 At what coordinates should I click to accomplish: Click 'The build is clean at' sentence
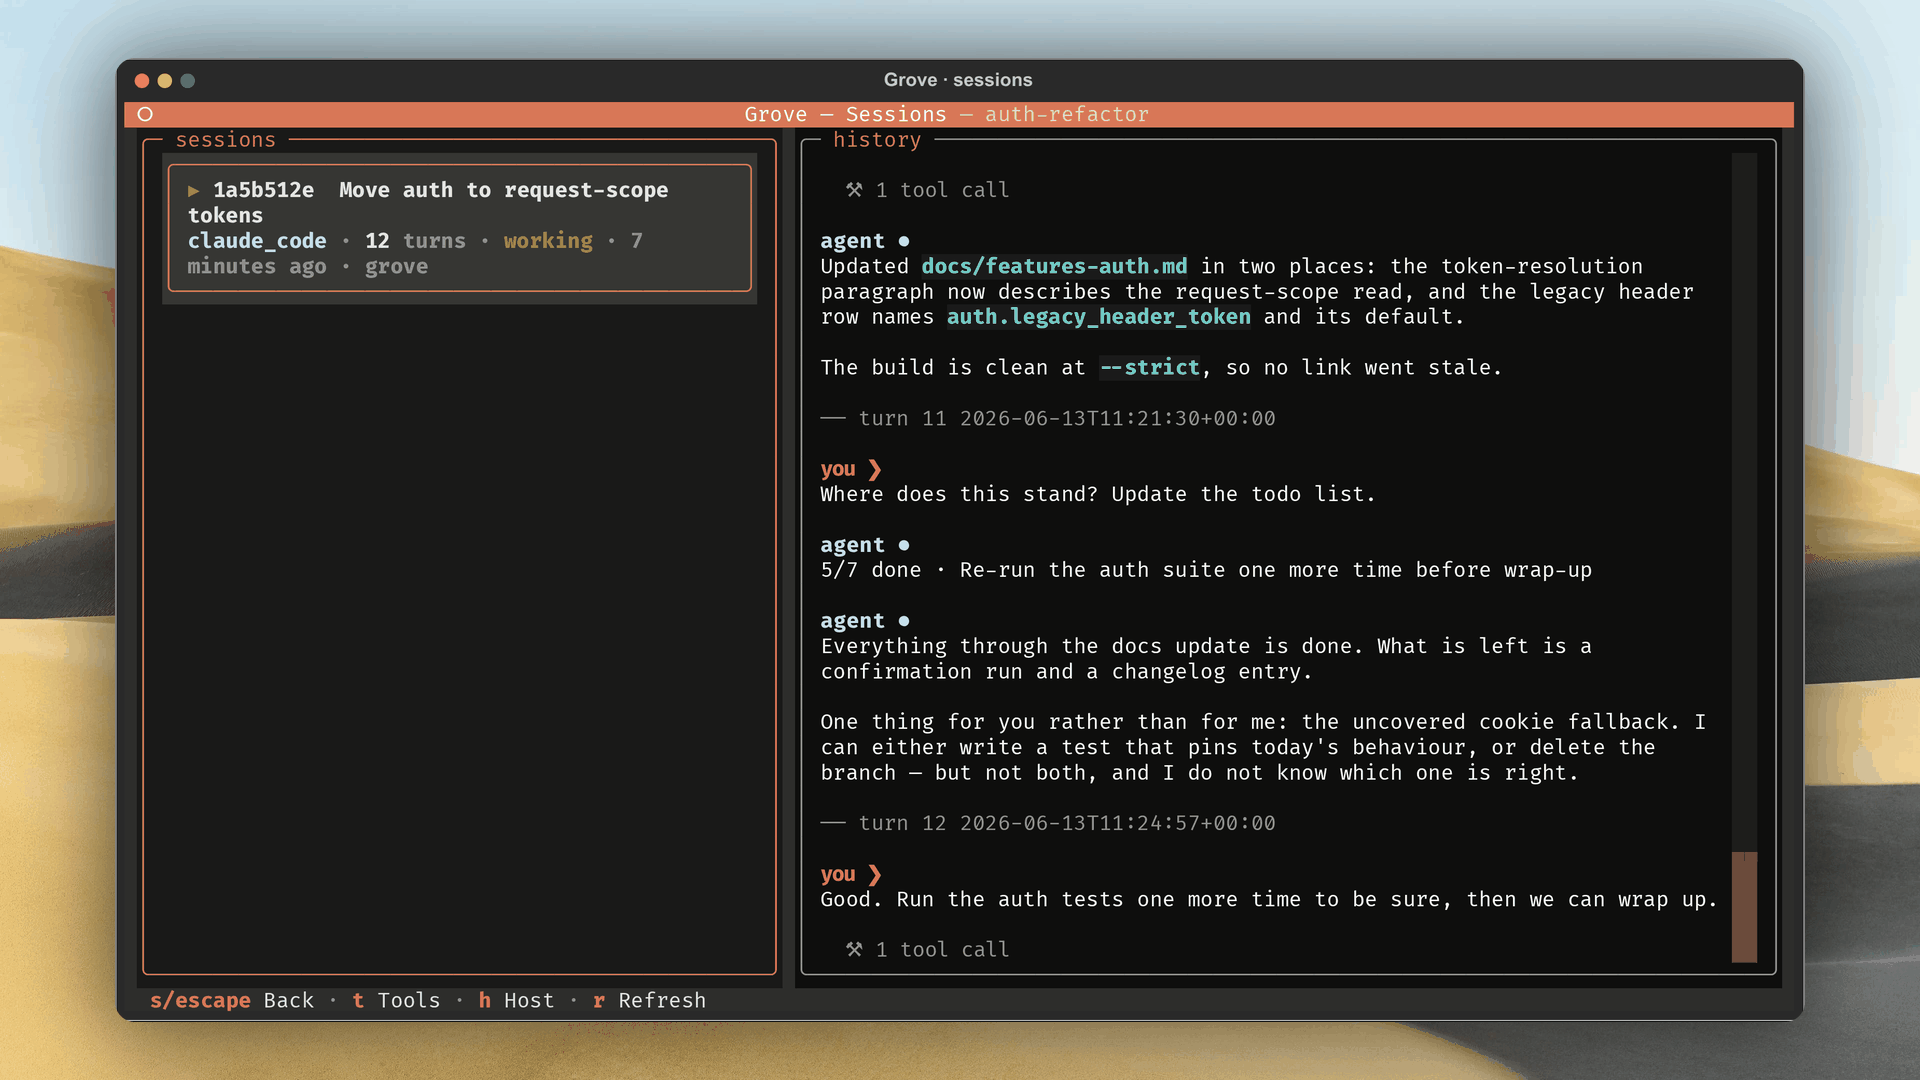pos(1161,367)
